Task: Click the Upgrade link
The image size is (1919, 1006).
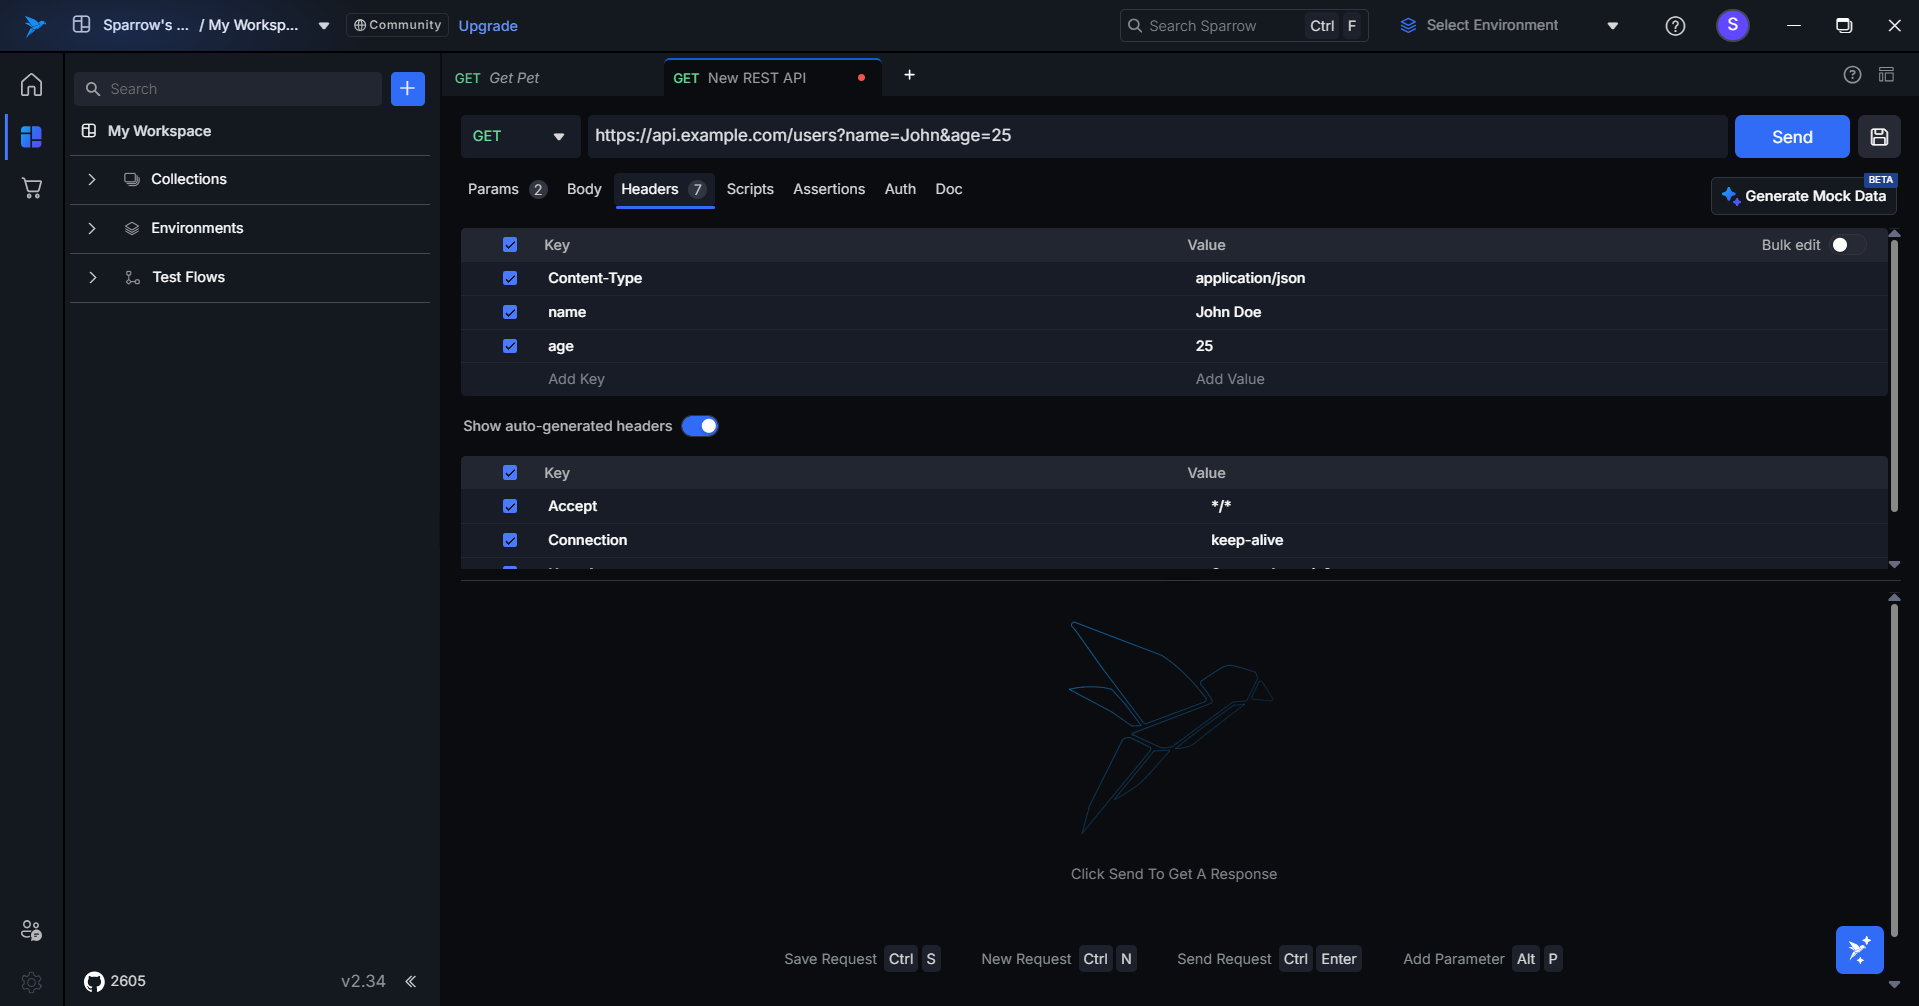Action: (488, 26)
